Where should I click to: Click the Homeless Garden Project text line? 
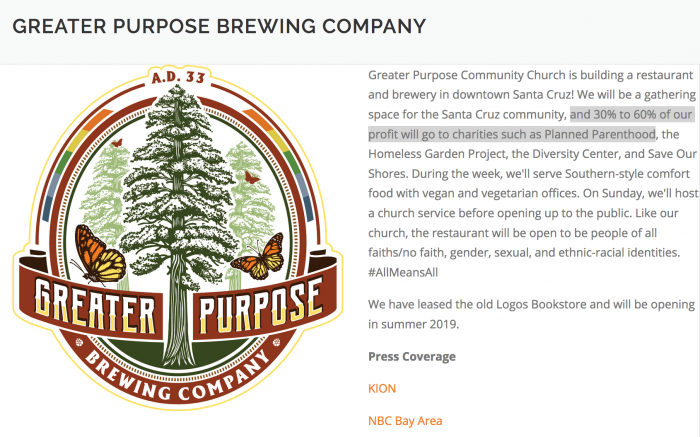[532, 154]
